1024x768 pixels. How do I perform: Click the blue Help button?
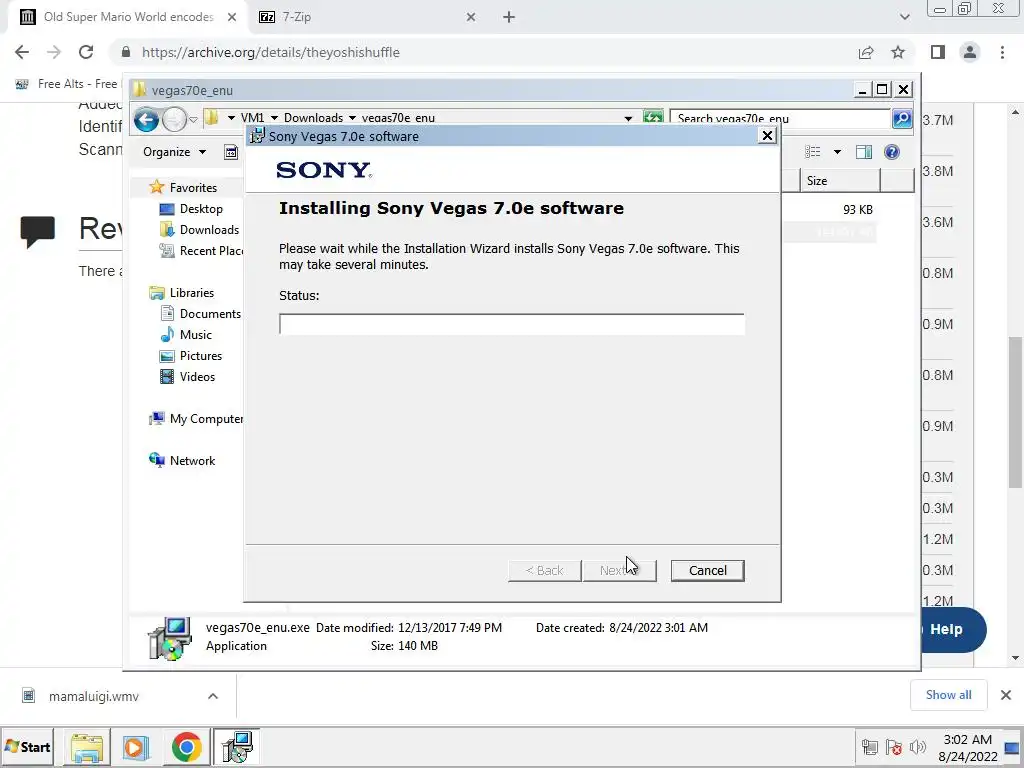(x=953, y=630)
